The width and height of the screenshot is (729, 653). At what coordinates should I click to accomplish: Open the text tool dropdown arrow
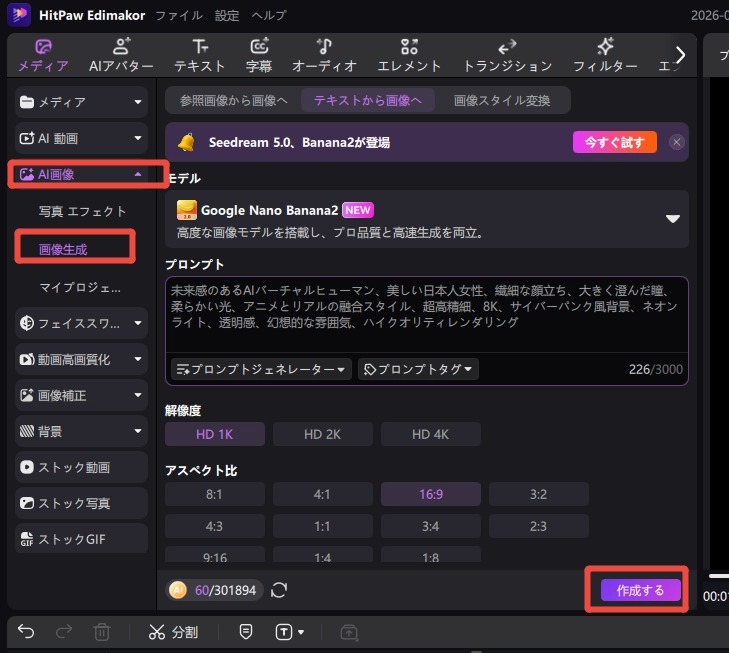click(x=301, y=632)
